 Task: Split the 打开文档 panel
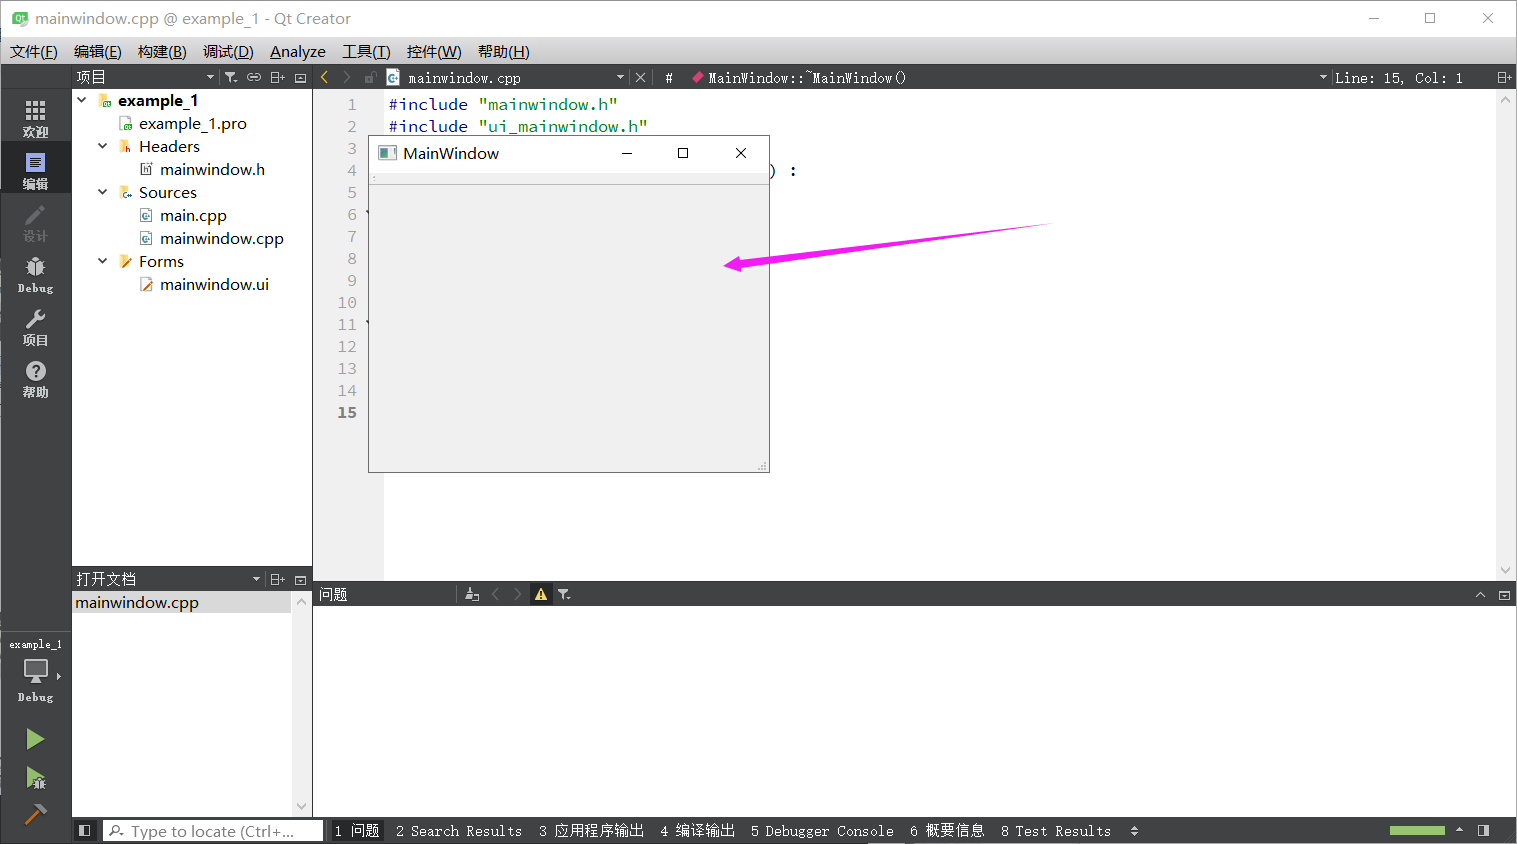278,579
